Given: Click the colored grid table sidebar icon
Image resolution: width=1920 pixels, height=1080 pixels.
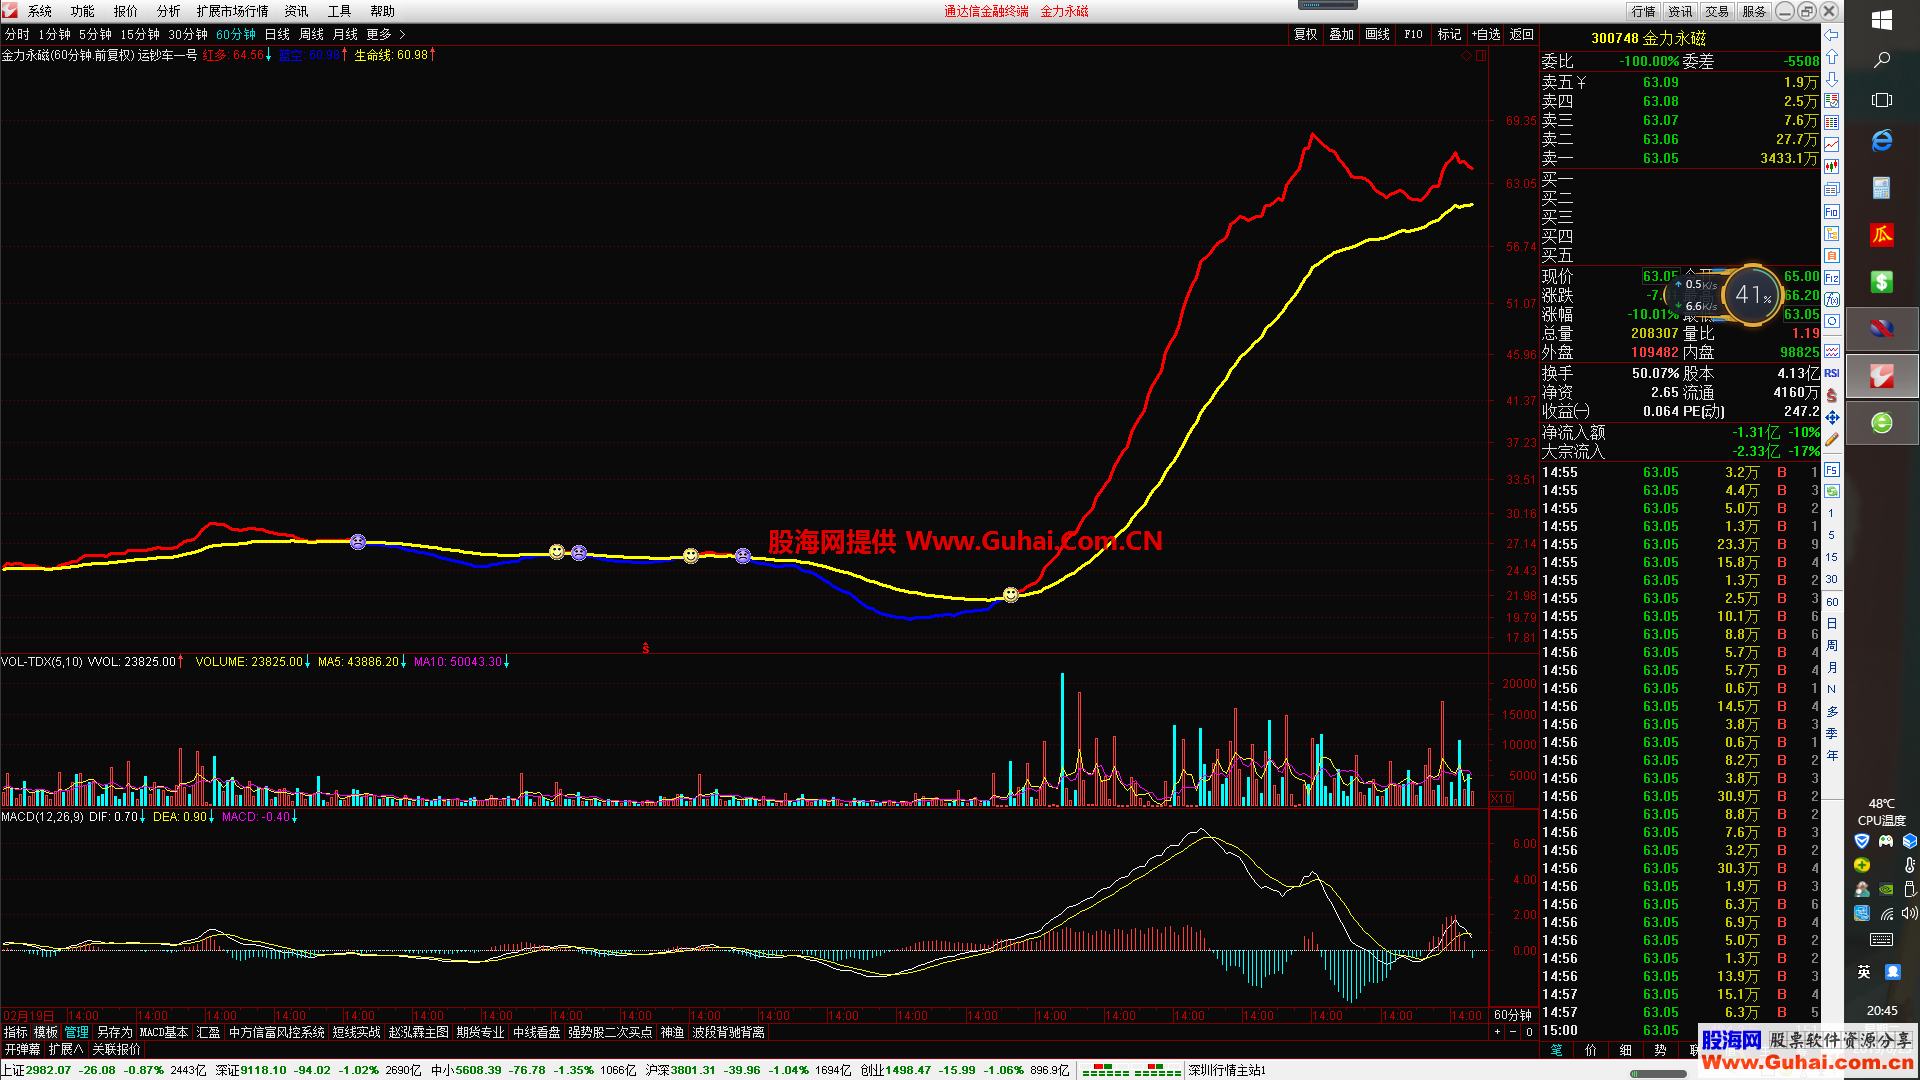Looking at the screenshot, I should pos(1832,122).
